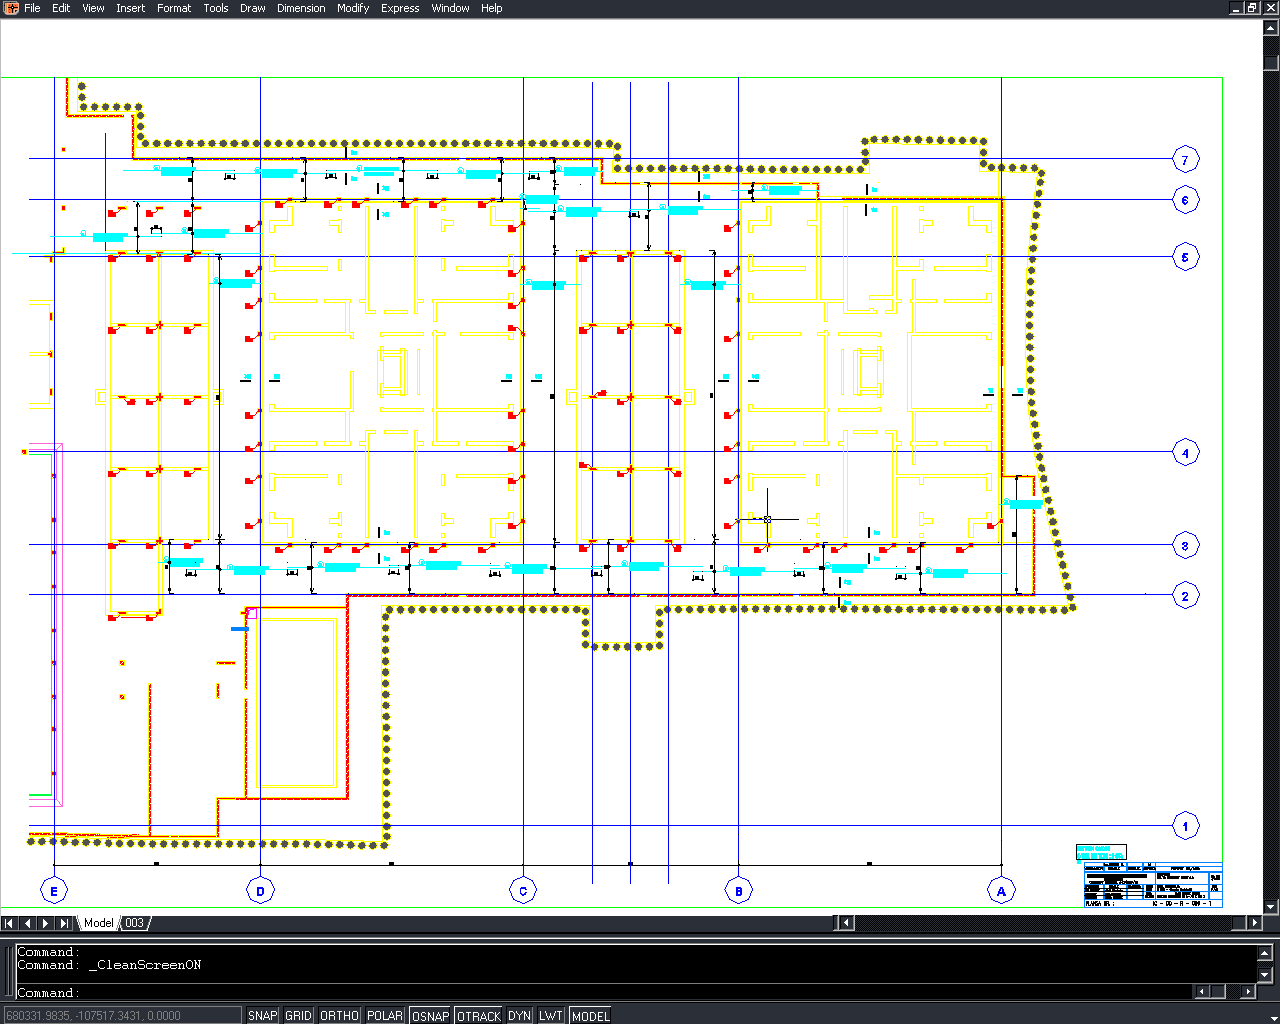Toggle POLAR tracking in status bar
Viewport: 1280px width, 1024px height.
pos(385,1015)
